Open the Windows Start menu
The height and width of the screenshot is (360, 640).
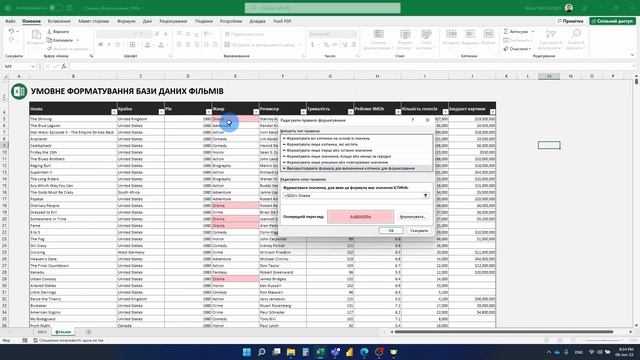[x=247, y=352]
